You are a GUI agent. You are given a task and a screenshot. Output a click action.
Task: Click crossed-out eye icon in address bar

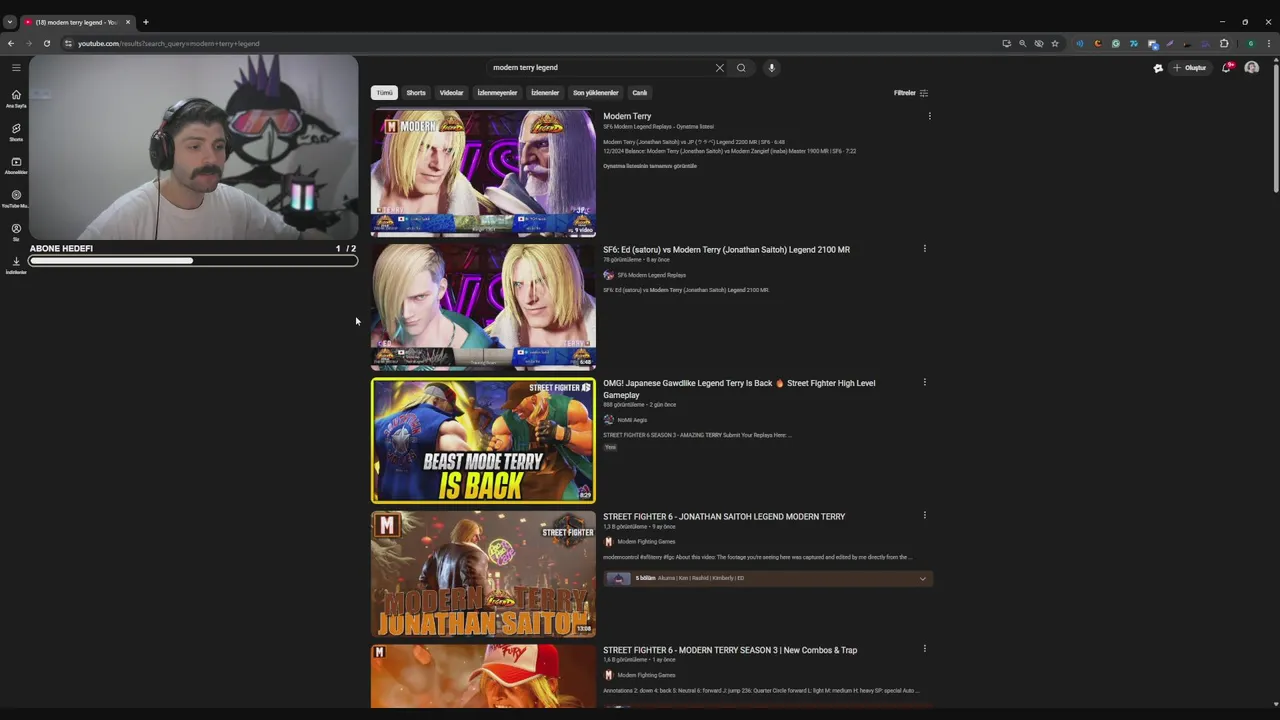(1038, 43)
